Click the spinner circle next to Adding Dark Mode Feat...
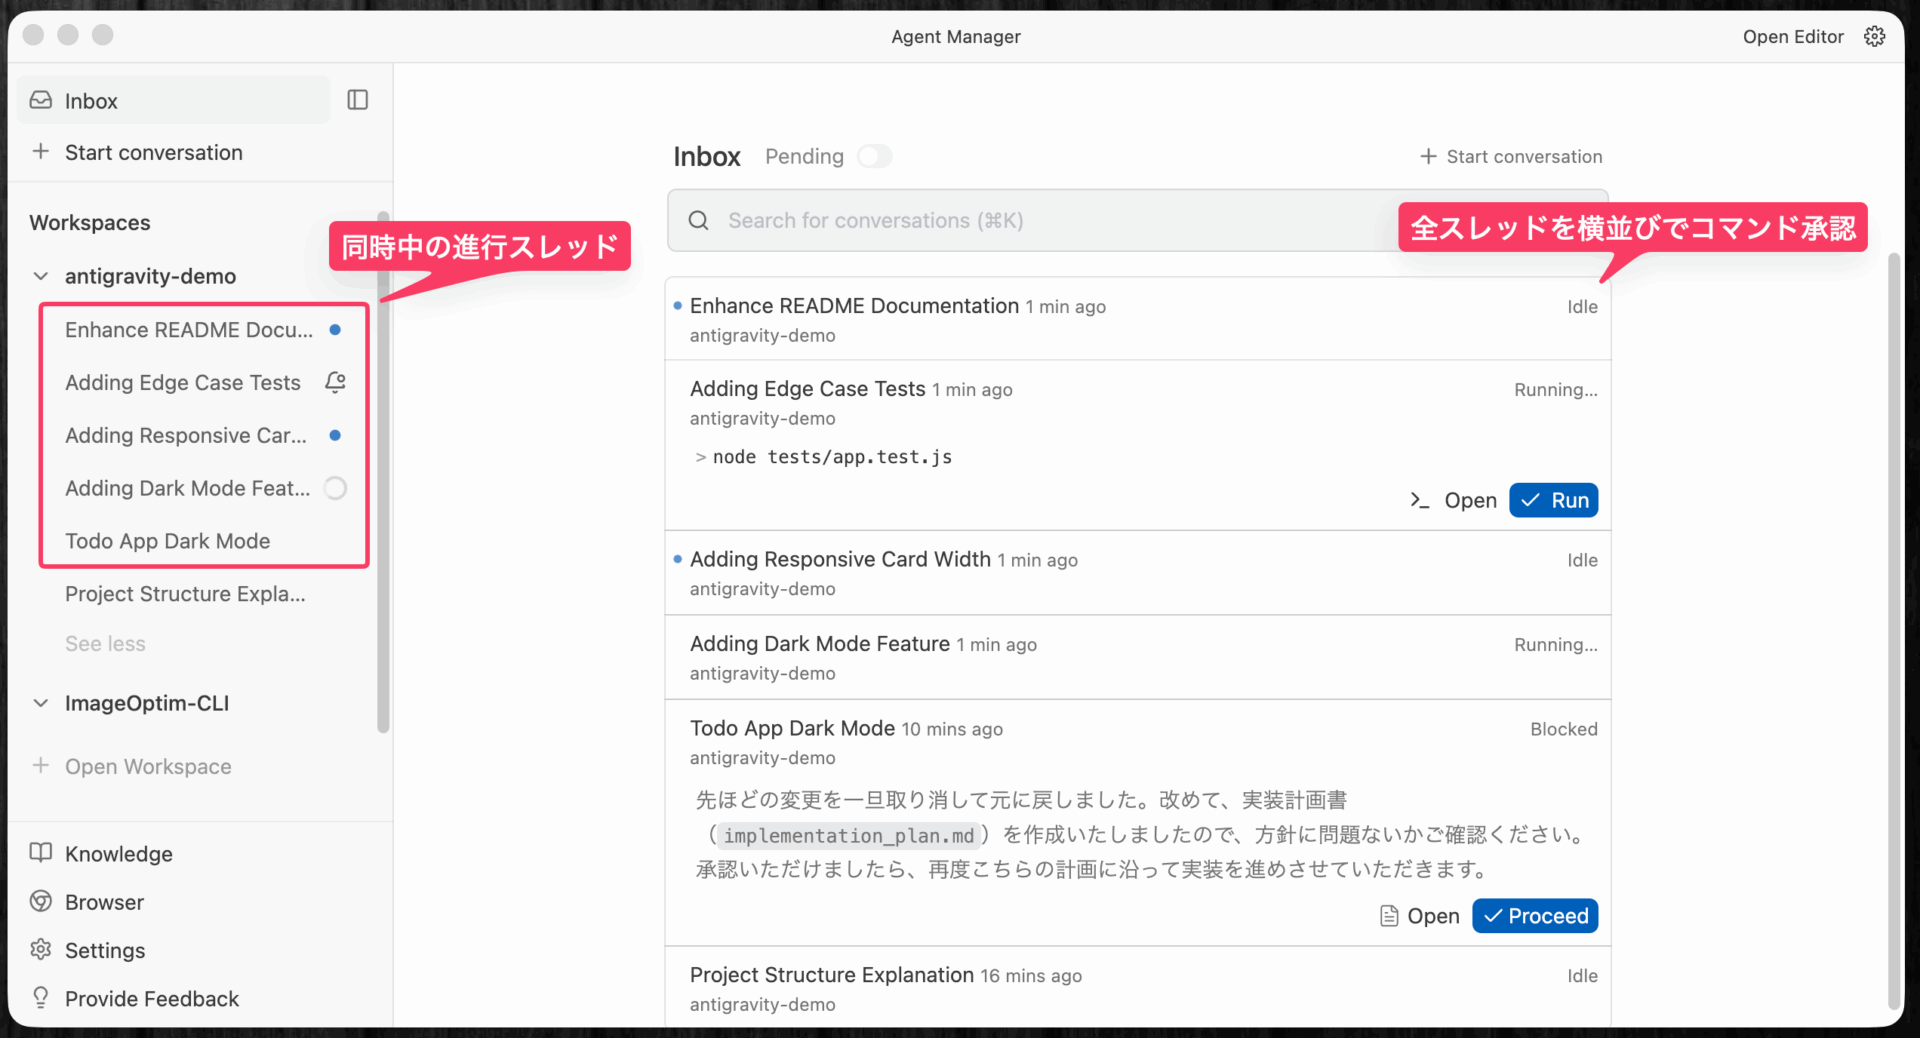This screenshot has width=1920, height=1038. pos(336,488)
